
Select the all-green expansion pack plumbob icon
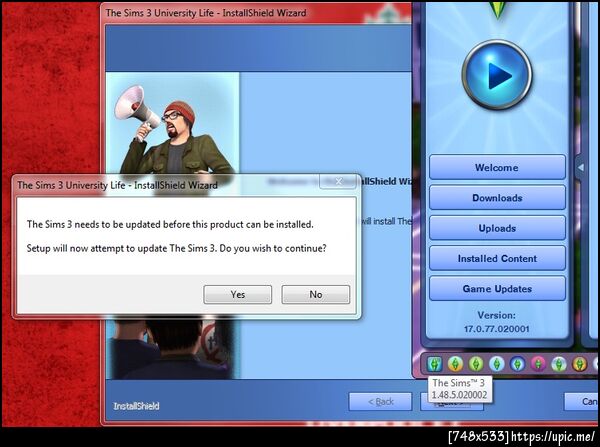(476, 364)
